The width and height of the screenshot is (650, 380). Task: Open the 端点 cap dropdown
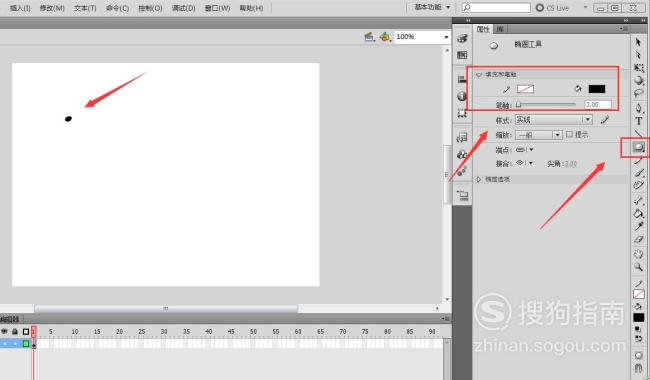click(x=525, y=150)
